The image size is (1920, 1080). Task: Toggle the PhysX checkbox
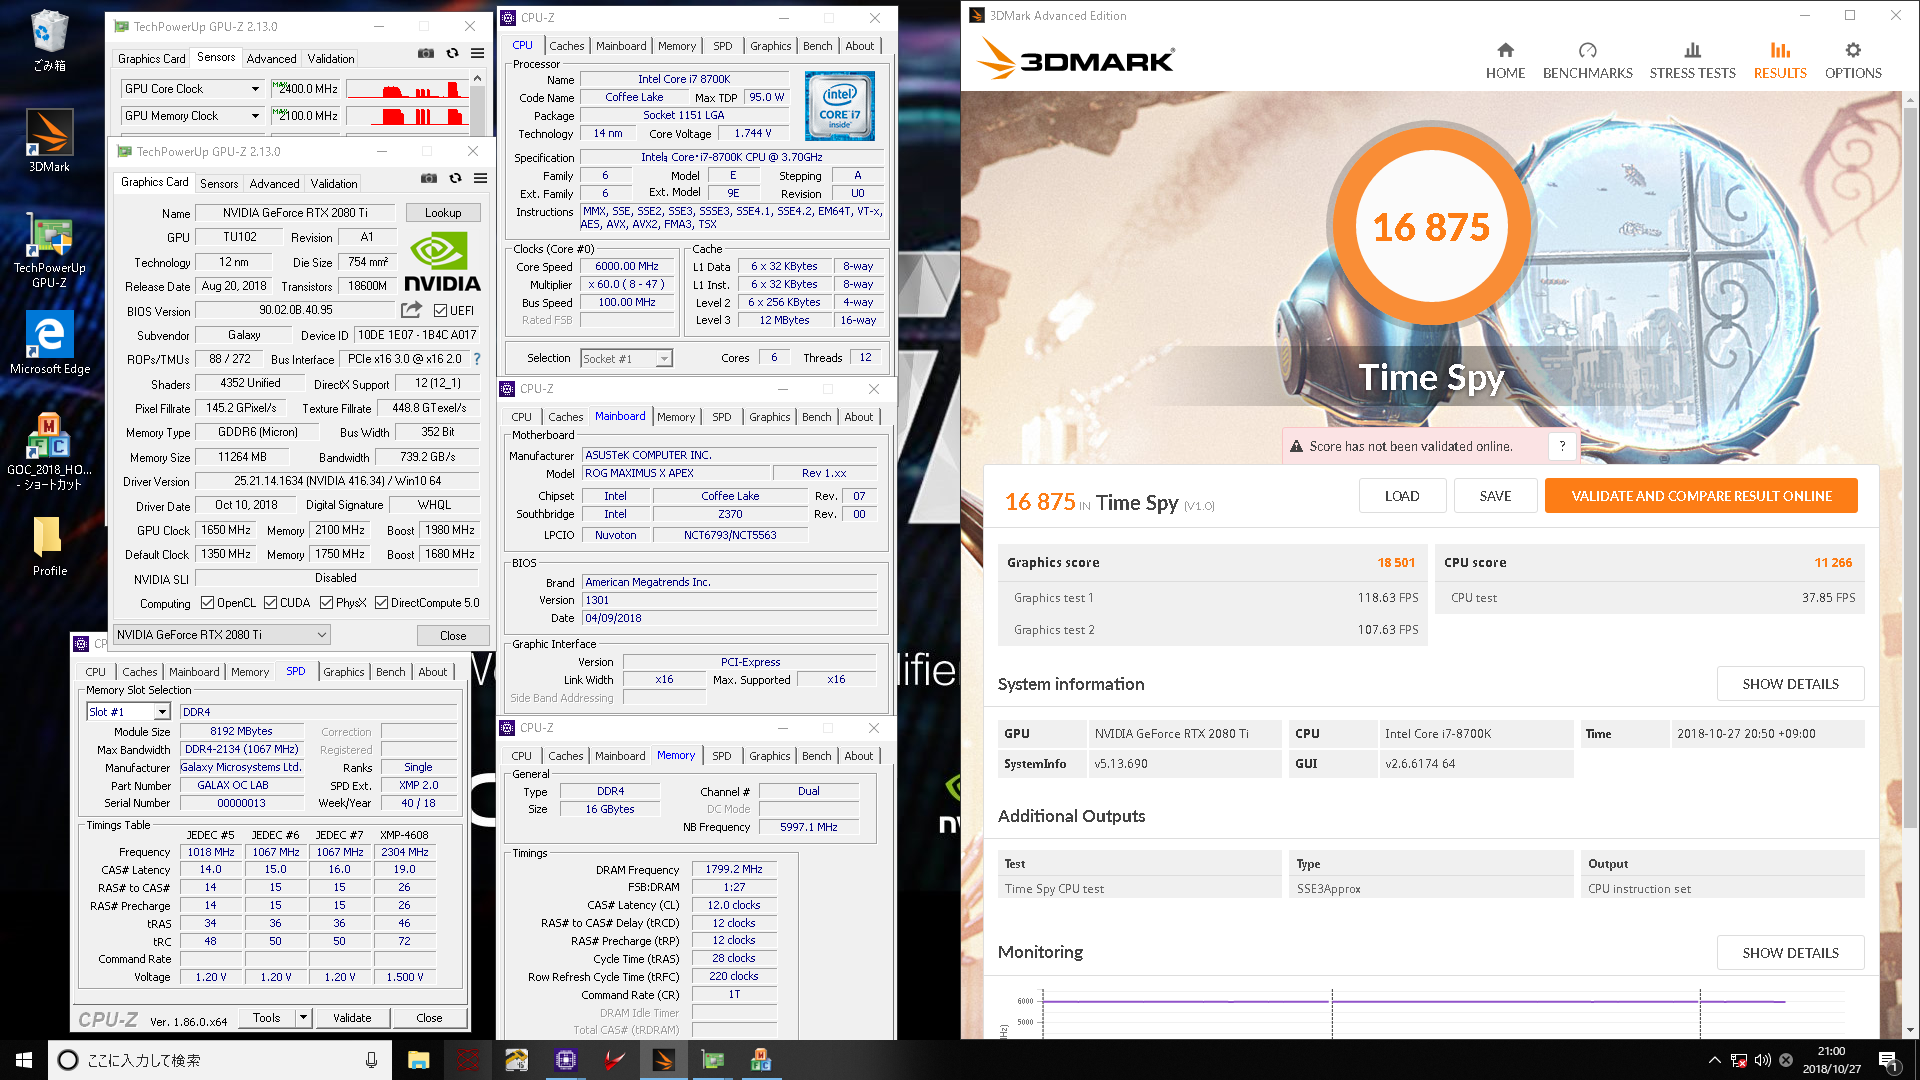point(326,603)
